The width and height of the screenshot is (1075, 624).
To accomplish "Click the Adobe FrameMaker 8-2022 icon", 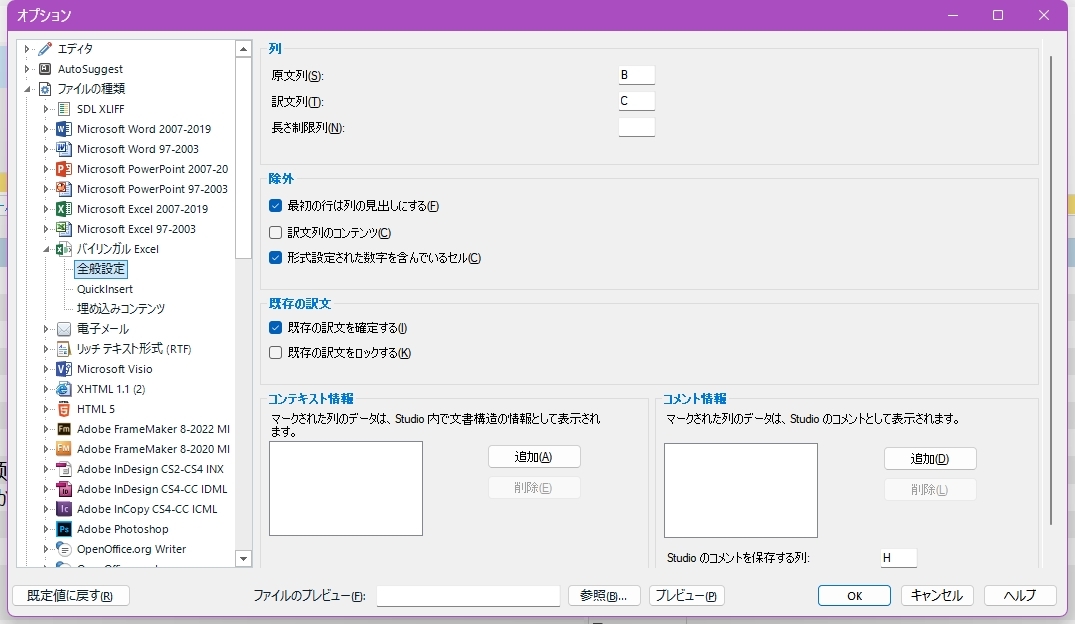I will tap(64, 429).
